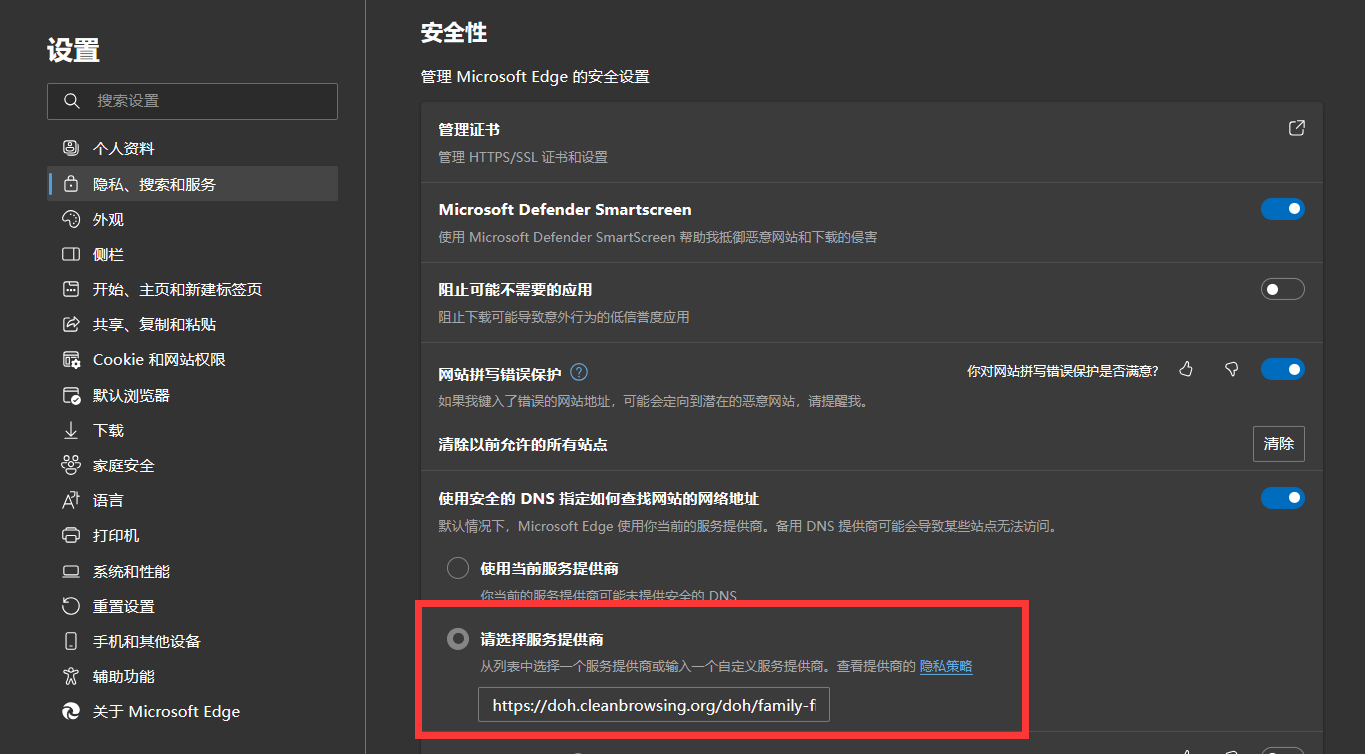This screenshot has width=1365, height=754.
Task: Choose the 请选择服务提供商 radio option
Action: 457,639
